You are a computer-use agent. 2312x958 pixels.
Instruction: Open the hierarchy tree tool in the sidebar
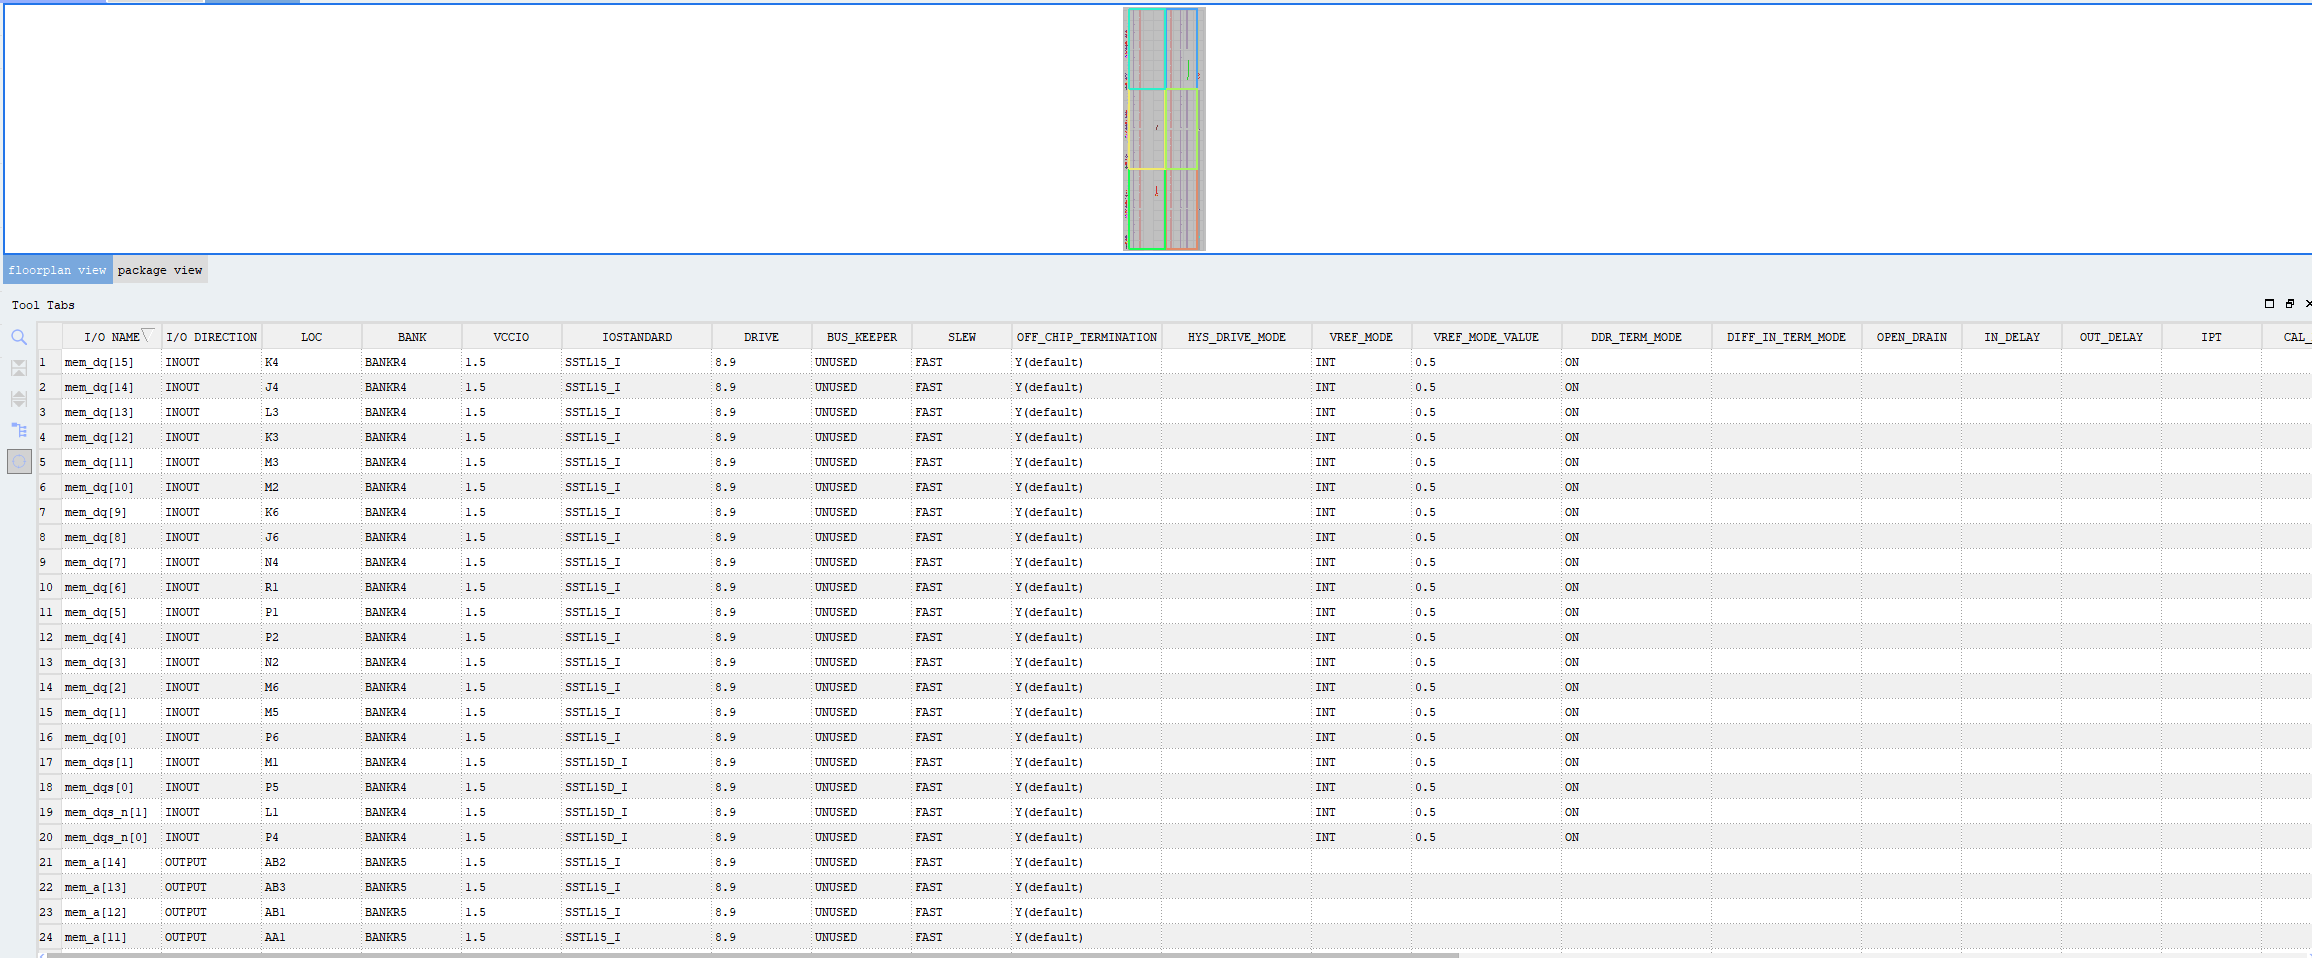pos(19,430)
